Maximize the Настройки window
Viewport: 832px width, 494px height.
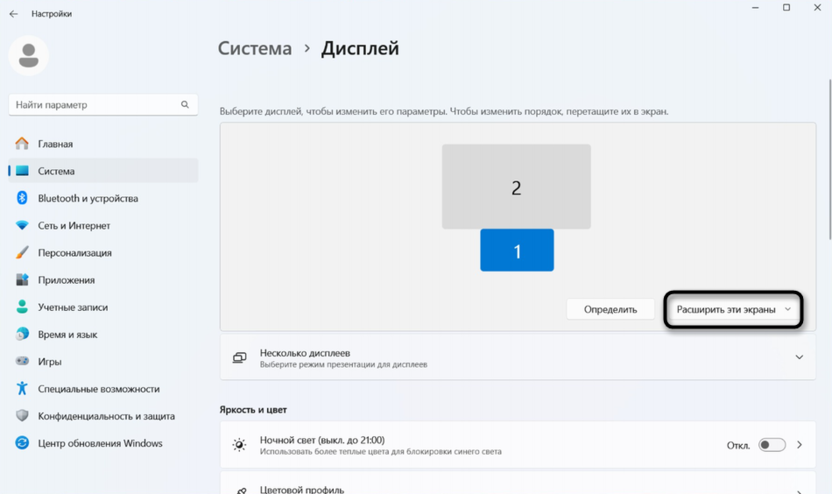click(x=786, y=7)
